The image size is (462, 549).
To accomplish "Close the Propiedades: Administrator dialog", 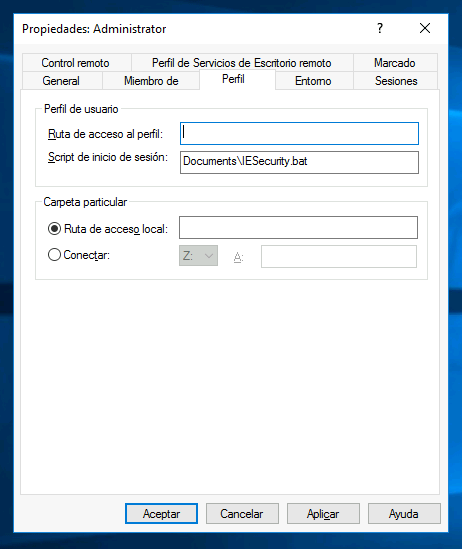I will pos(425,28).
